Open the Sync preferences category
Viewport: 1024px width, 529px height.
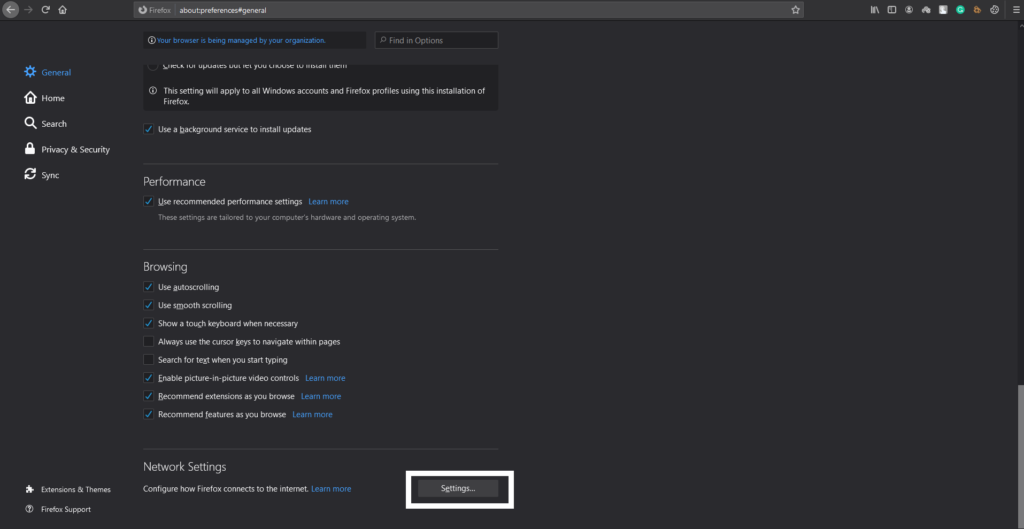[x=42, y=175]
